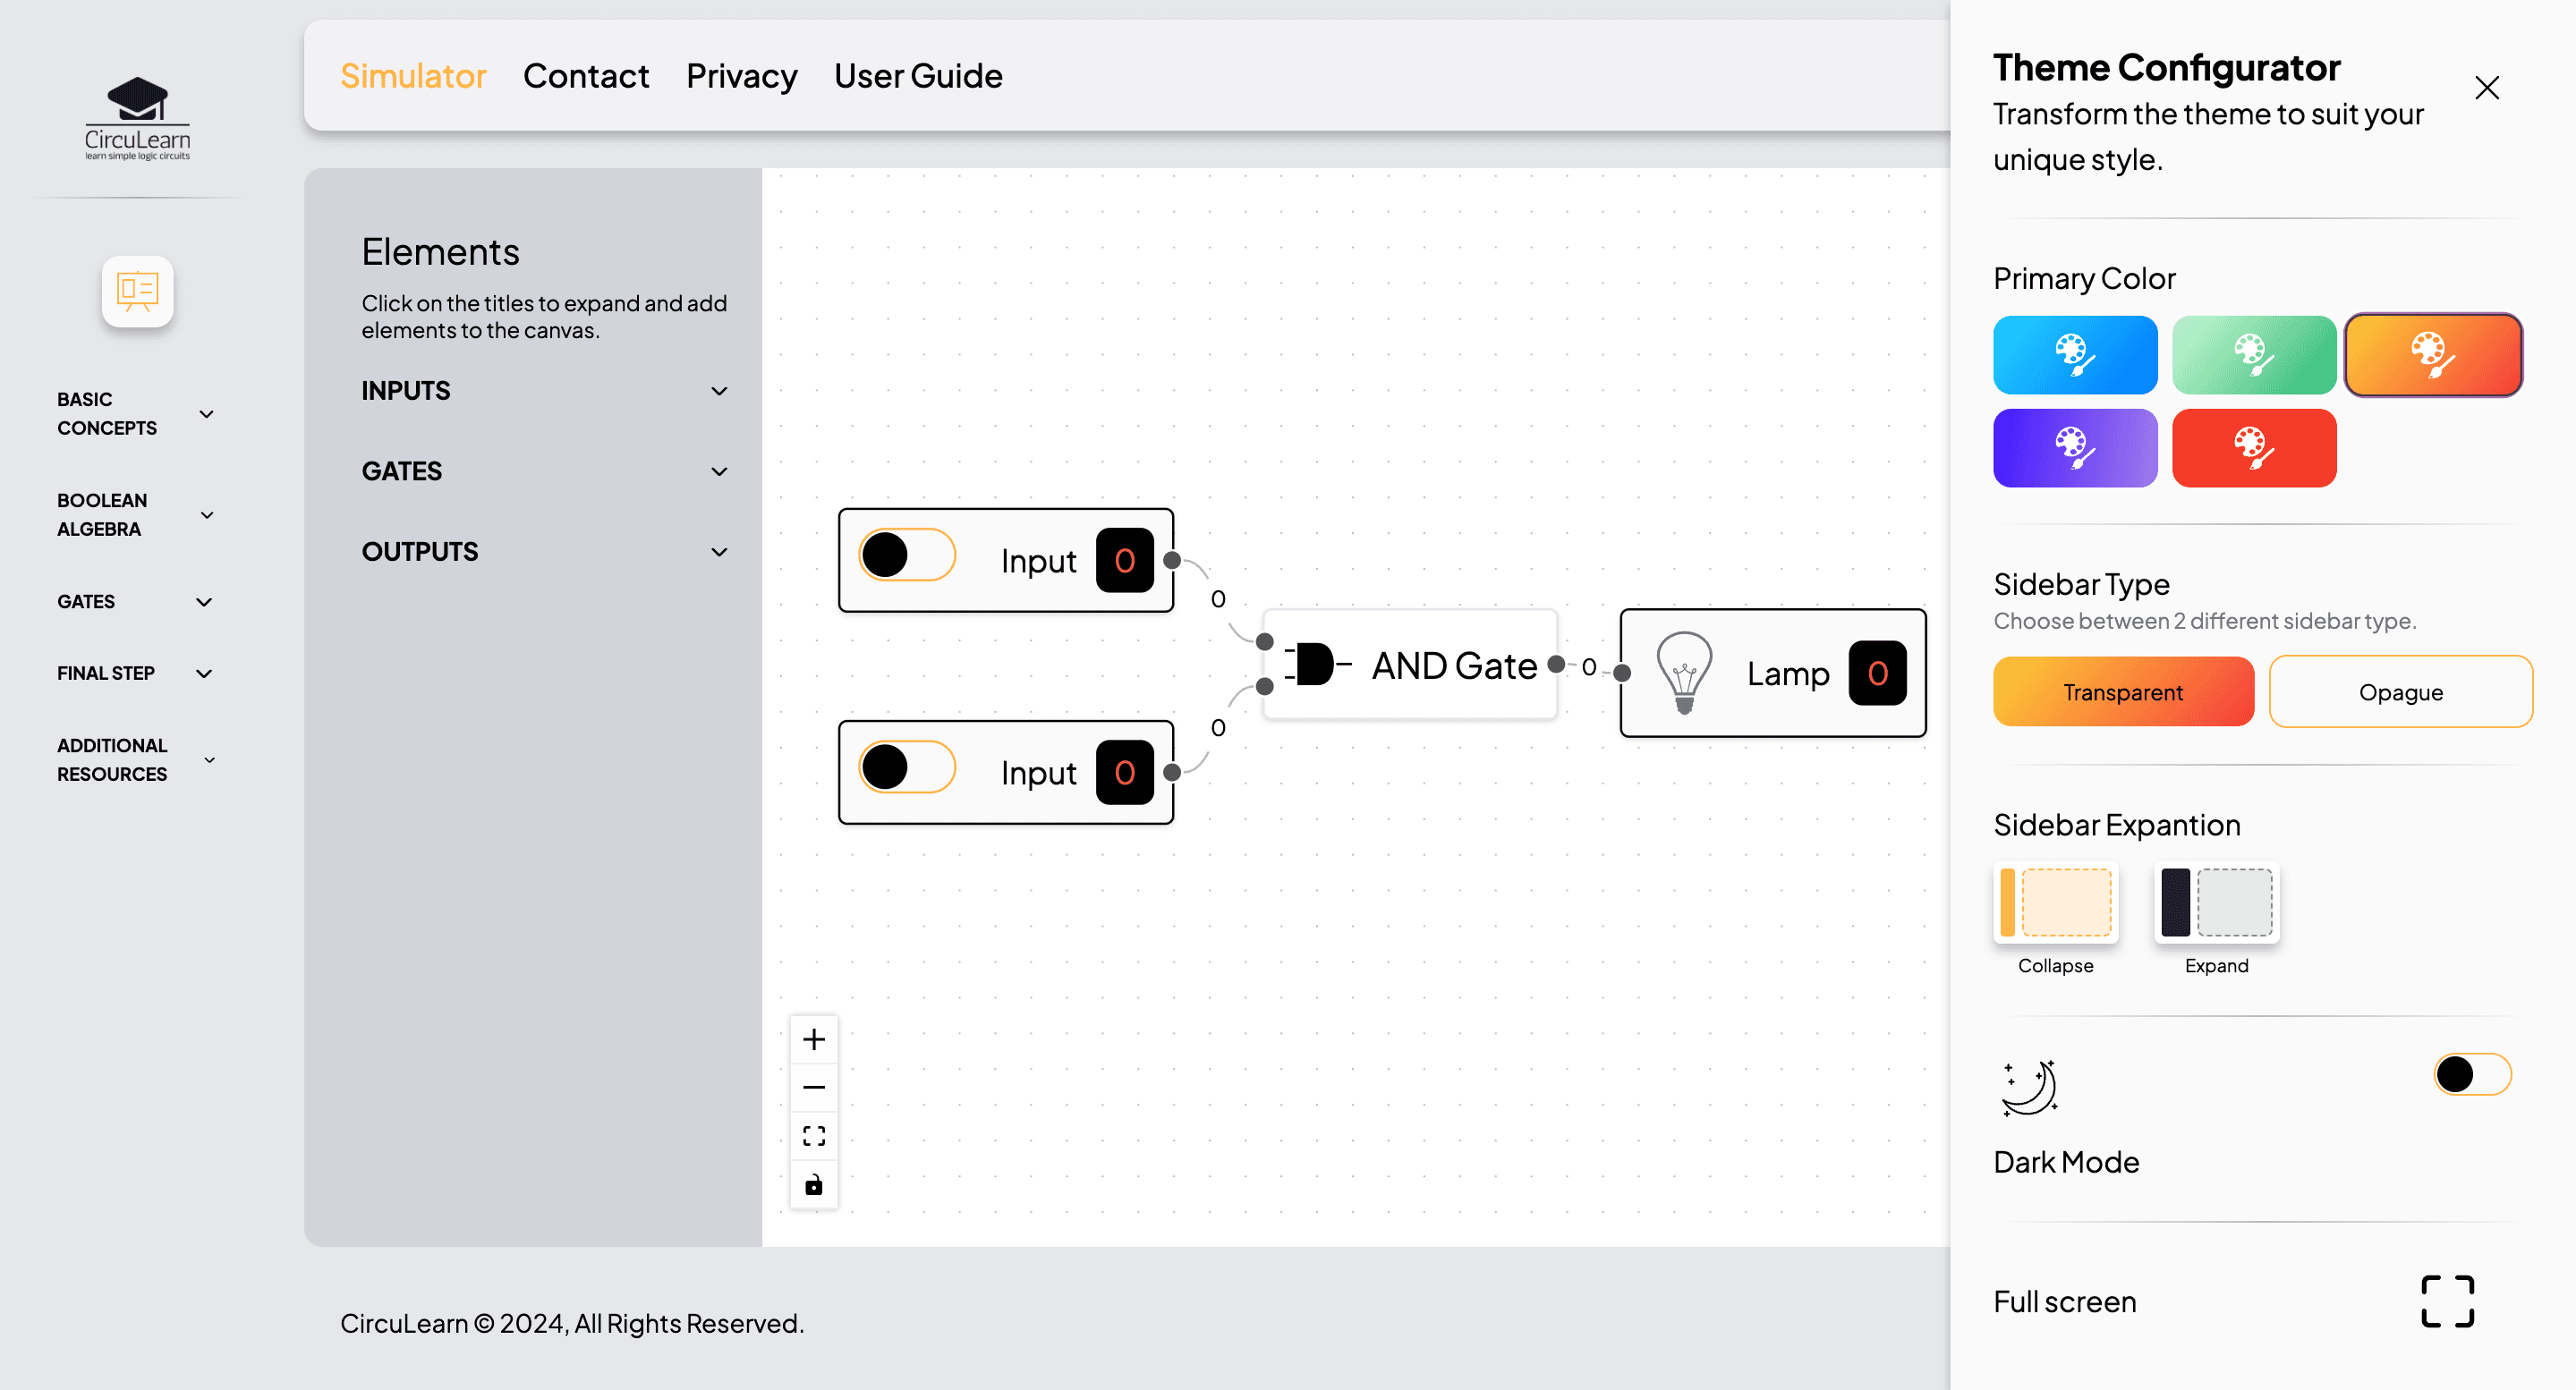Viewport: 2576px width, 1390px height.
Task: Expand the OUTPUTS elements section
Action: (544, 552)
